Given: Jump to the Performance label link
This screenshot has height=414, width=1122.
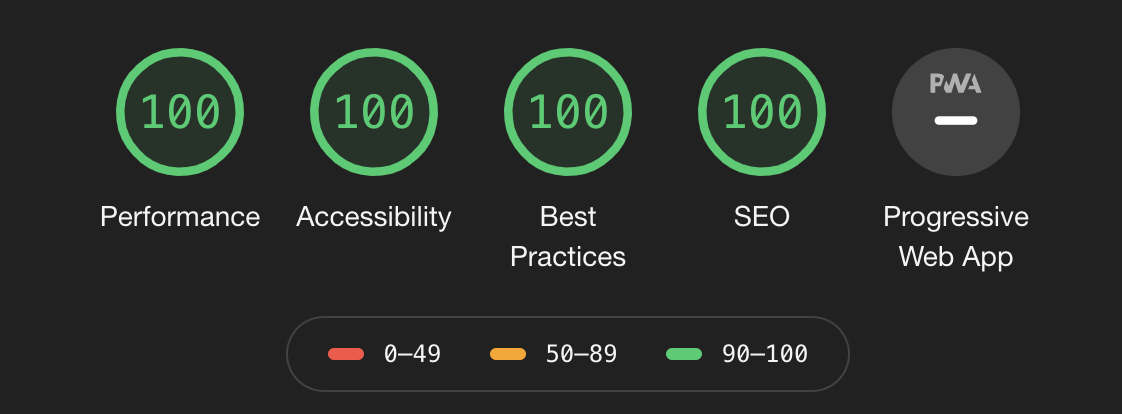Looking at the screenshot, I should point(180,217).
